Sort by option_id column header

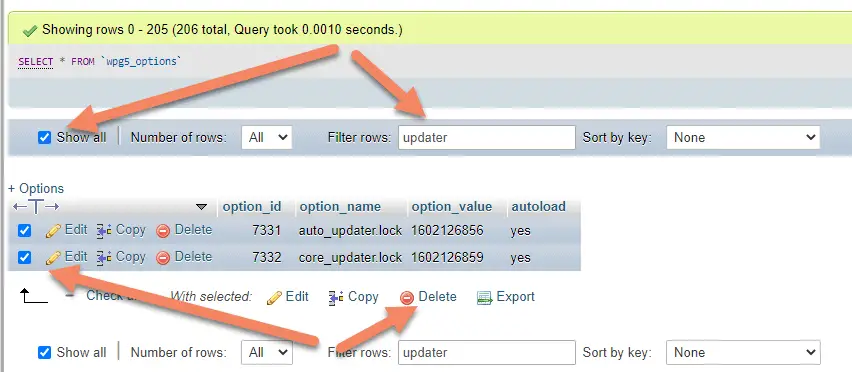point(252,207)
